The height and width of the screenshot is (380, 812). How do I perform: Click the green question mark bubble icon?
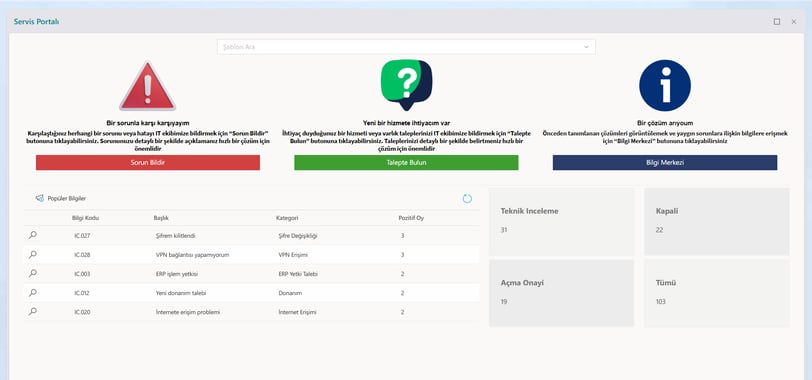[x=407, y=84]
